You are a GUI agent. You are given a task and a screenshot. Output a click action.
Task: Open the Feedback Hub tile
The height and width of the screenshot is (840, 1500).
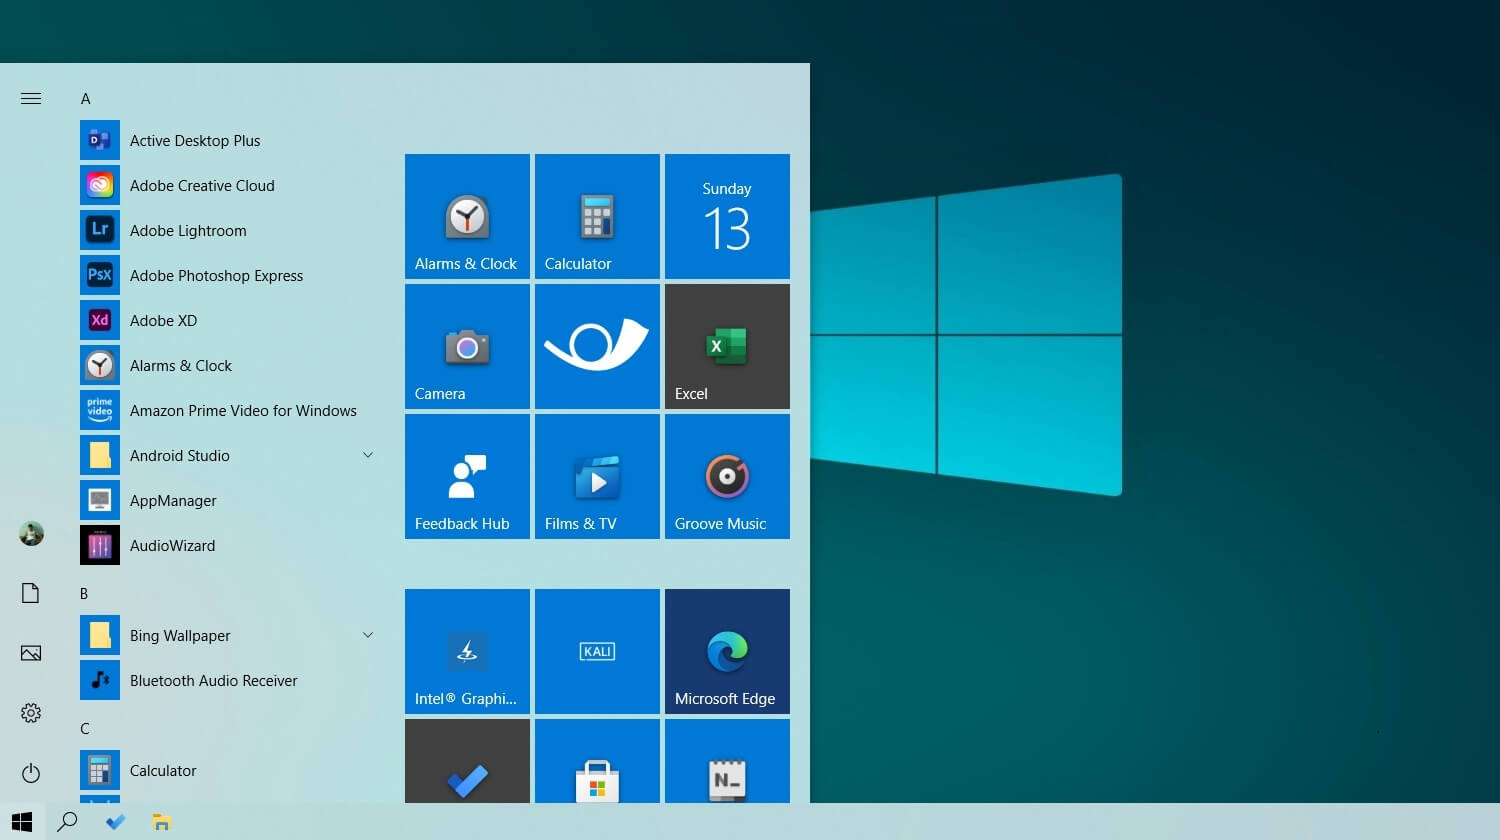[467, 476]
